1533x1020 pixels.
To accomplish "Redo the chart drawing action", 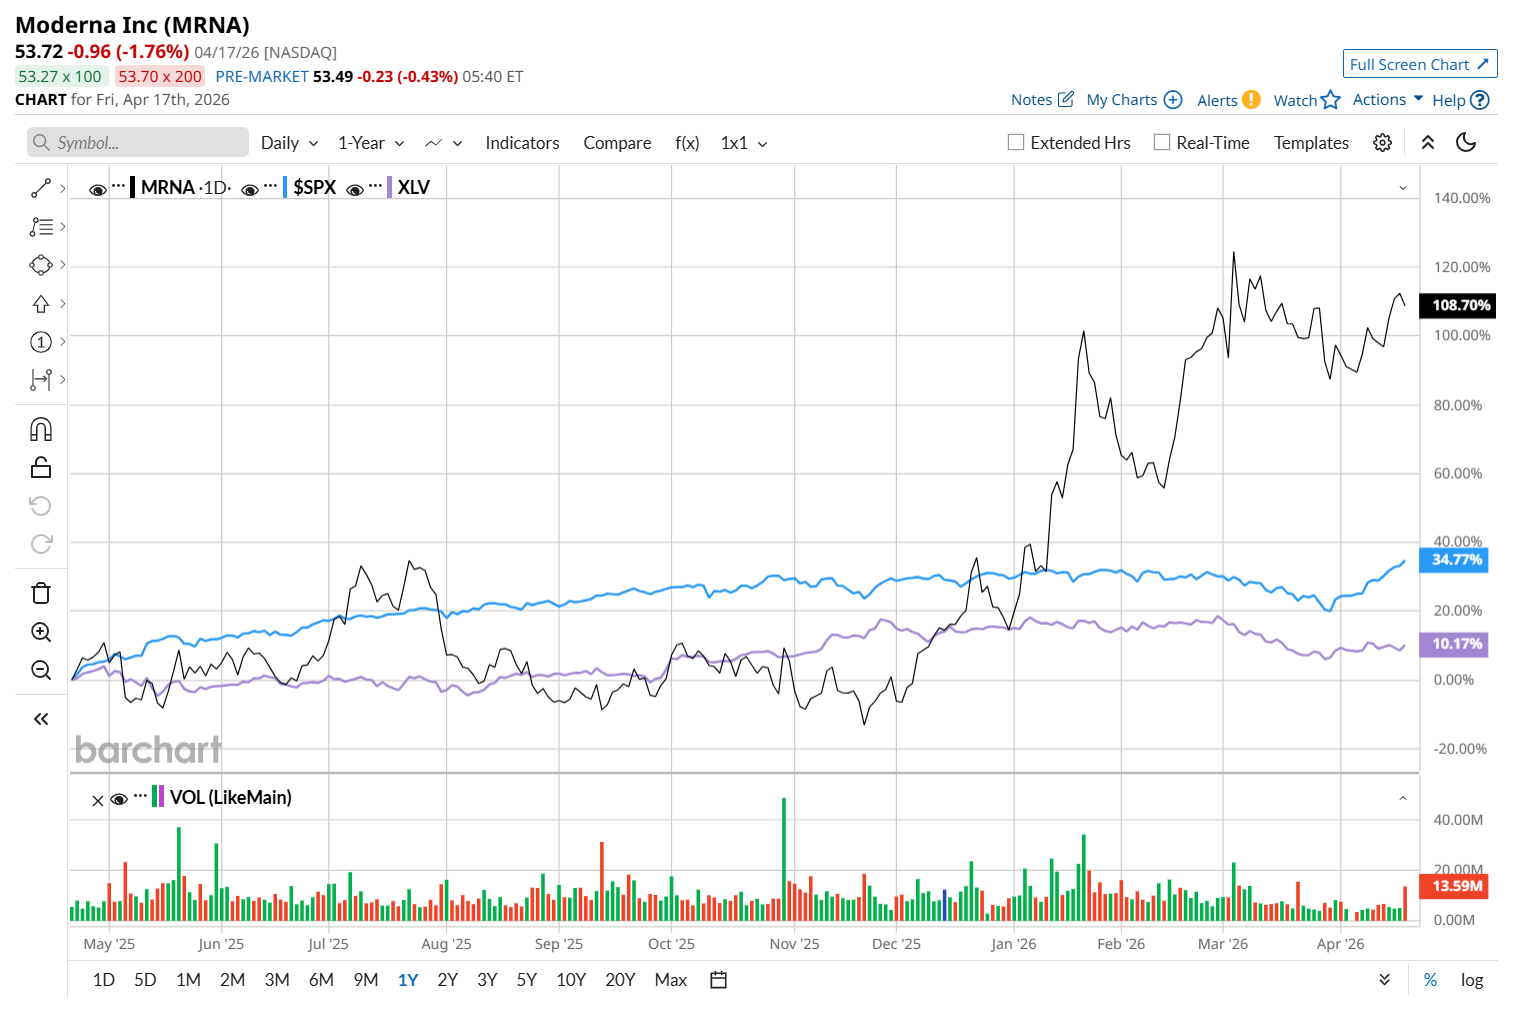I will point(41,544).
